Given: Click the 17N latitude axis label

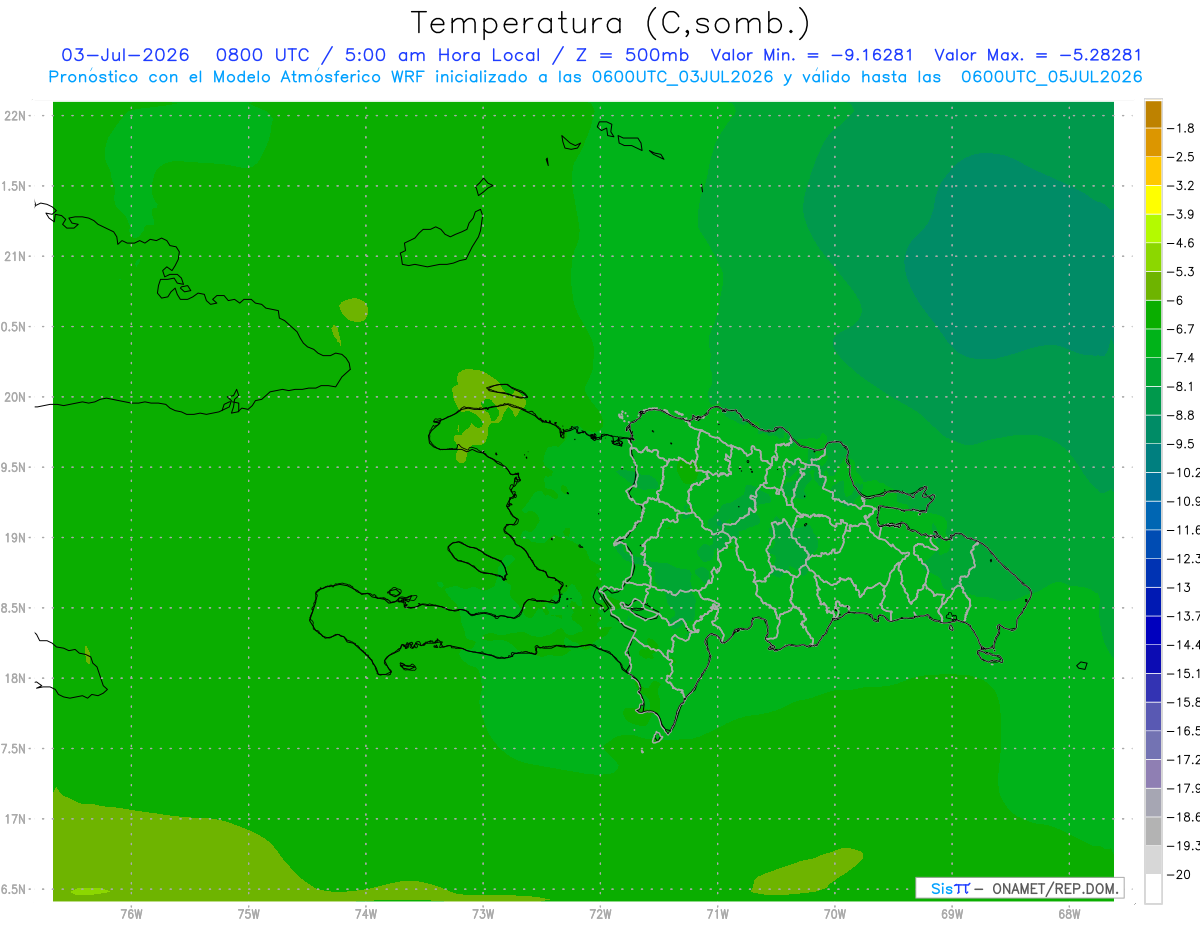Looking at the screenshot, I should (x=16, y=819).
